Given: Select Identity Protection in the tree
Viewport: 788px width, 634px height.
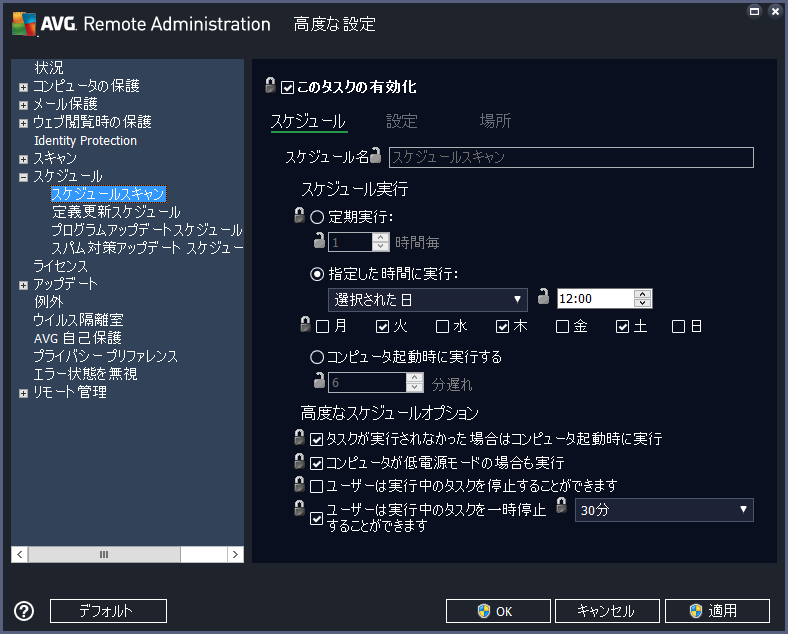Looking at the screenshot, I should click(x=85, y=141).
